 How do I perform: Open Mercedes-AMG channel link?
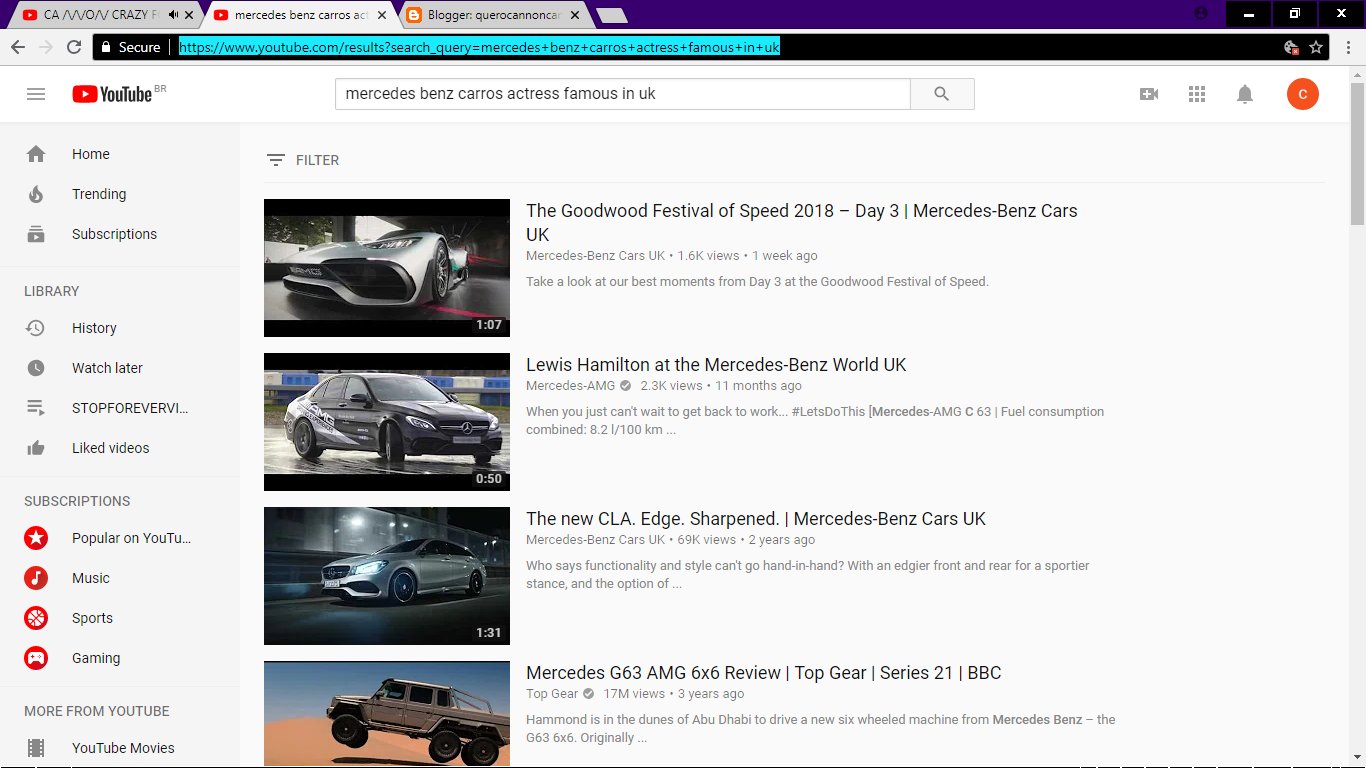click(571, 386)
